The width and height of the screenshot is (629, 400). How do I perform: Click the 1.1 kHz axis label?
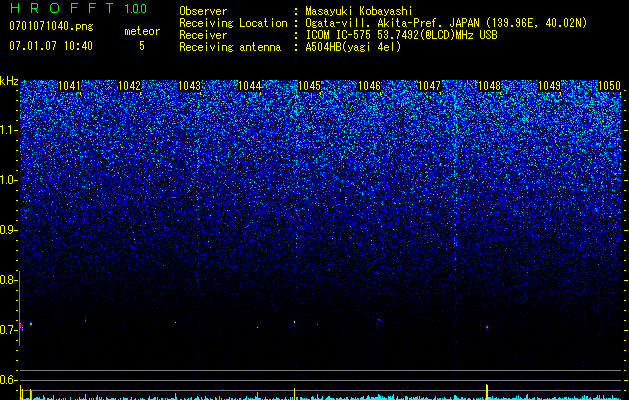pyautogui.click(x=9, y=130)
